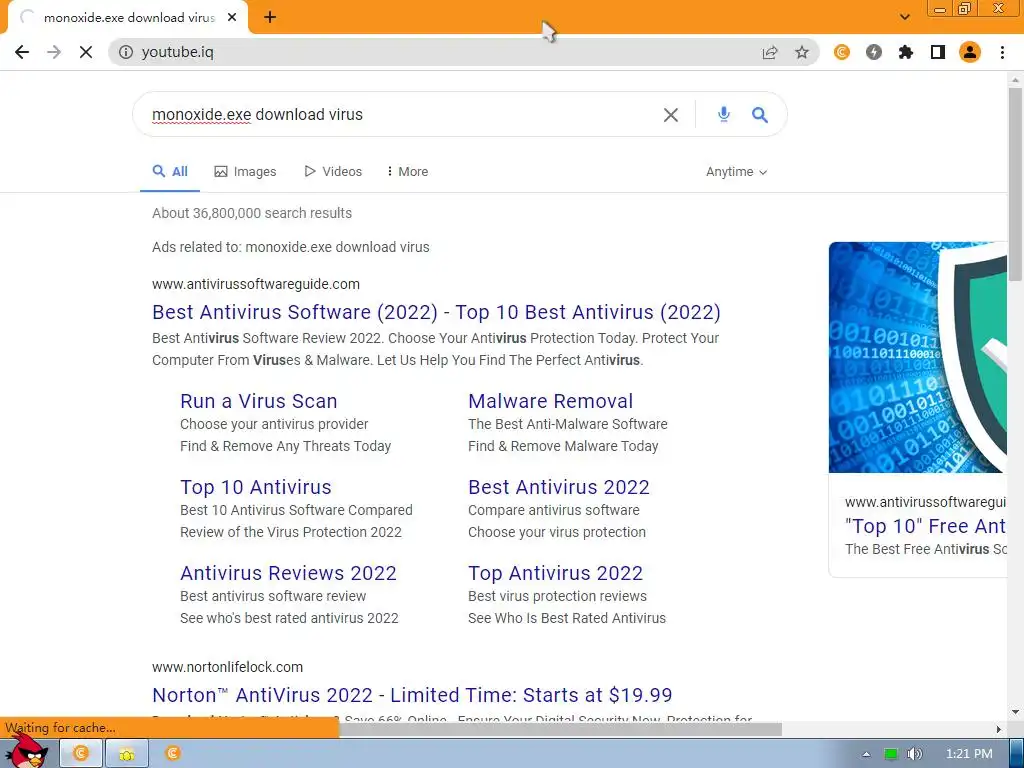Click the About 36,800,000 search results text
The image size is (1024, 768).
[x=252, y=213]
